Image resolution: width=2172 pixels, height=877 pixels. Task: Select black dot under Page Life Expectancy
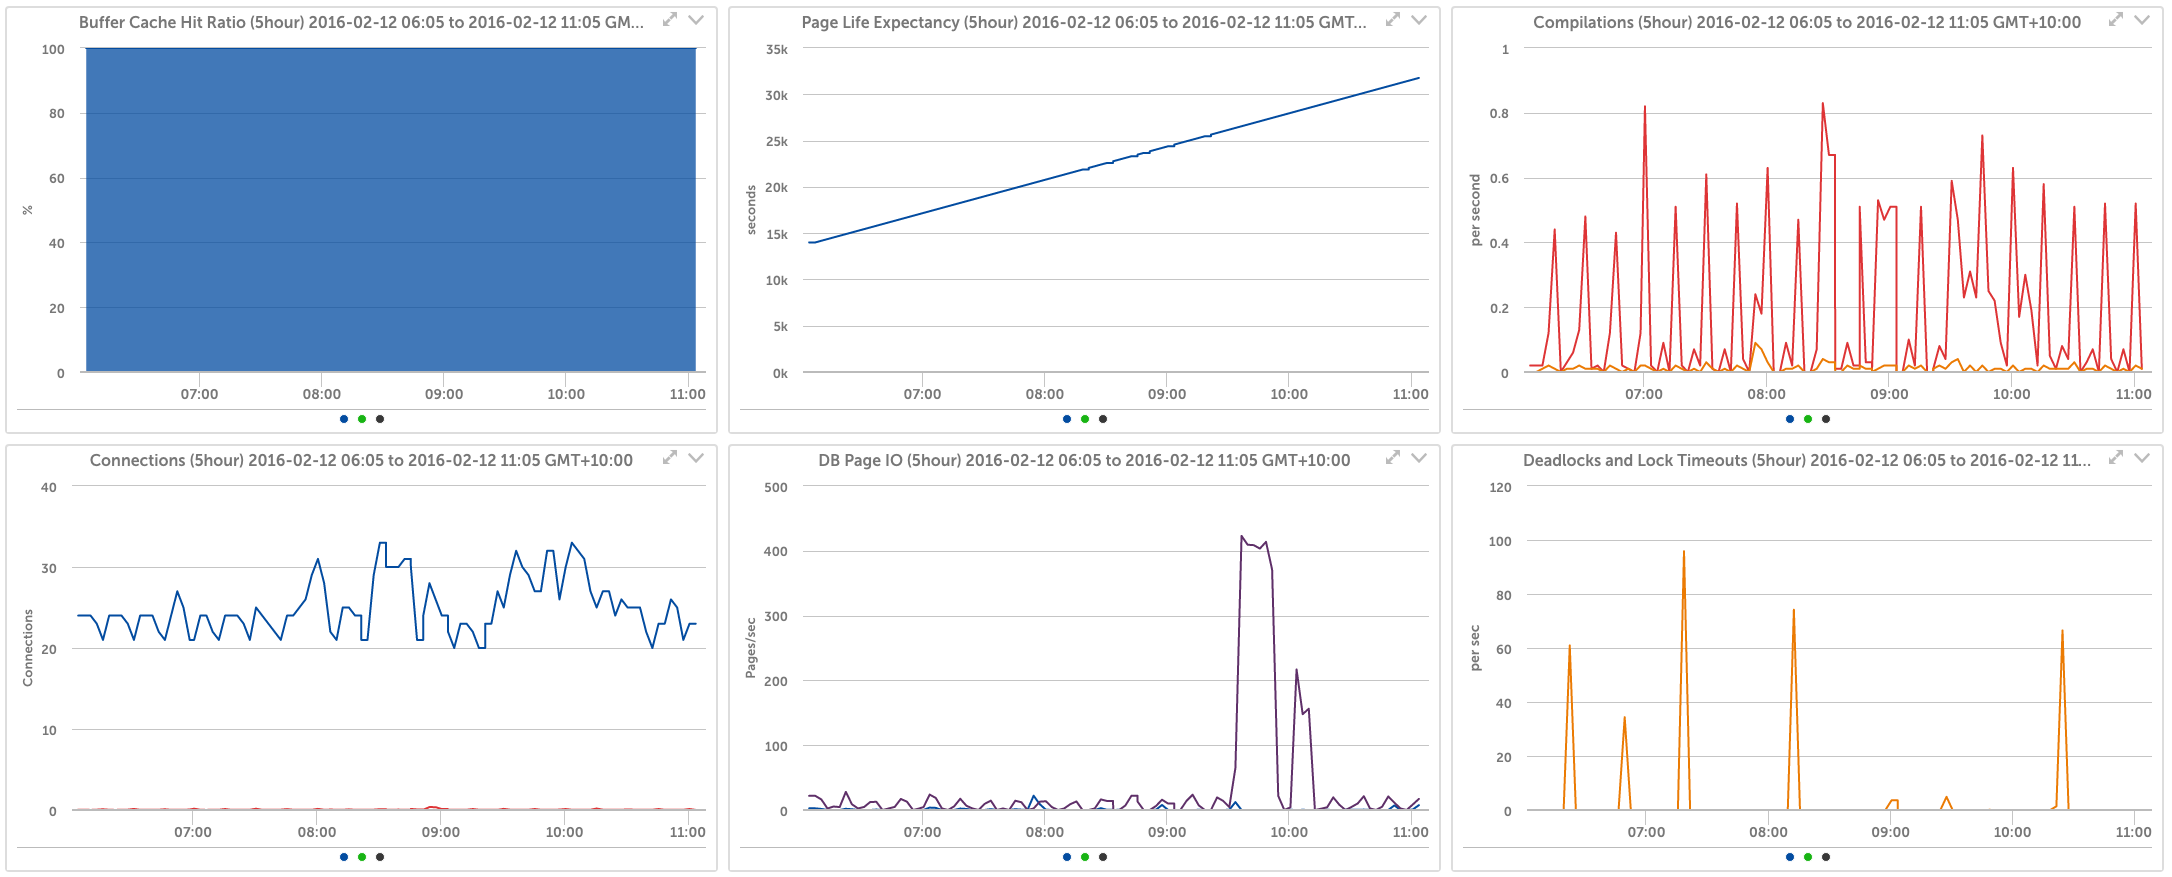coord(1103,419)
